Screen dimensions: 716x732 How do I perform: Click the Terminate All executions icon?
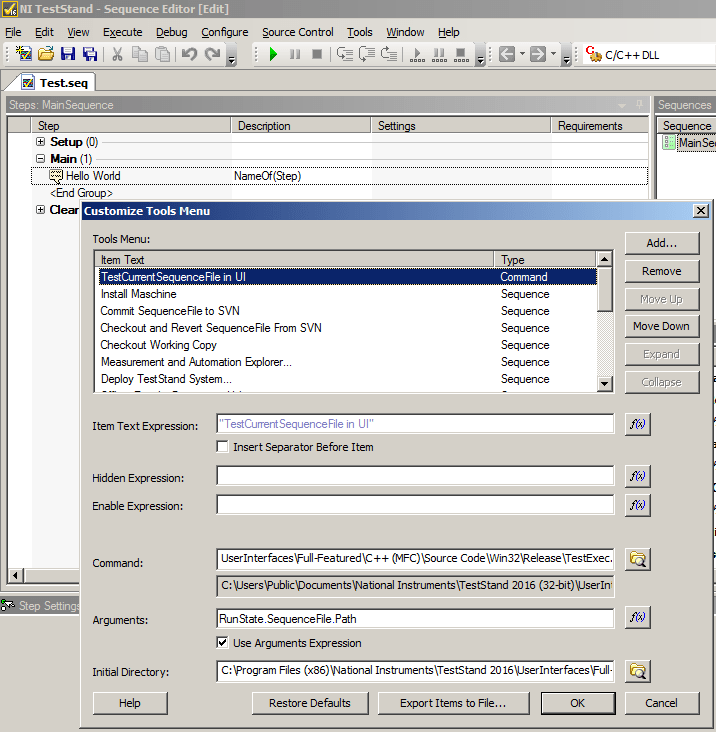(461, 55)
